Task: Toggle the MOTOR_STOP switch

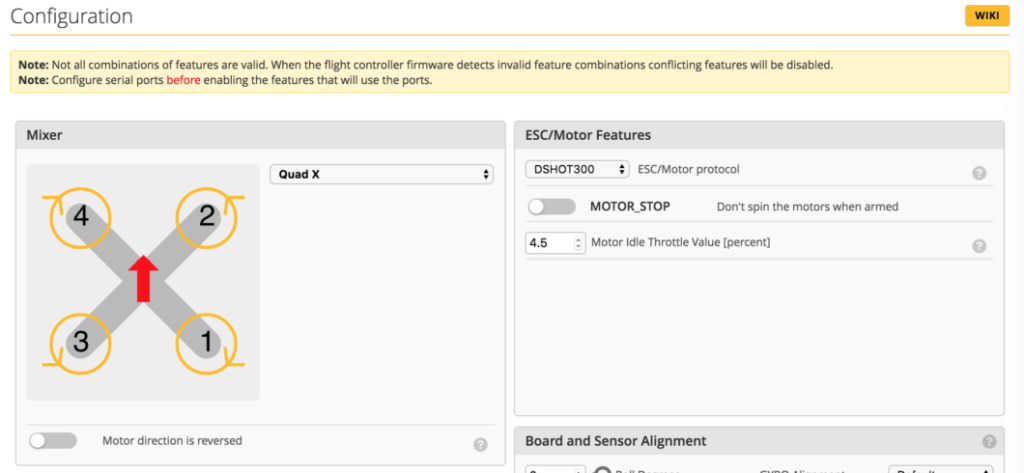Action: pyautogui.click(x=552, y=207)
